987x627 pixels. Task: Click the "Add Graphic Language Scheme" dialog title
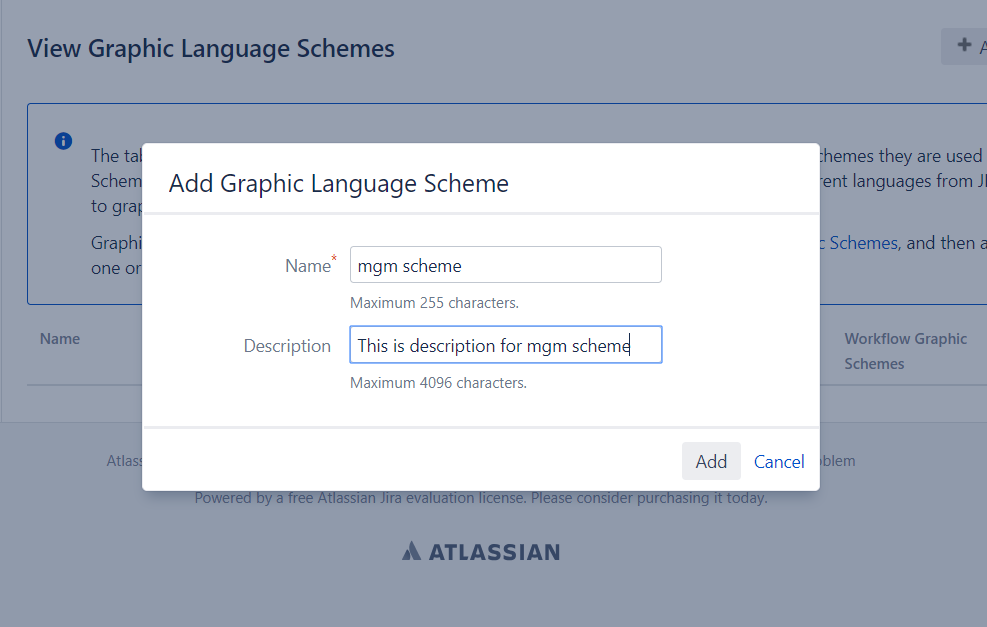(x=339, y=183)
